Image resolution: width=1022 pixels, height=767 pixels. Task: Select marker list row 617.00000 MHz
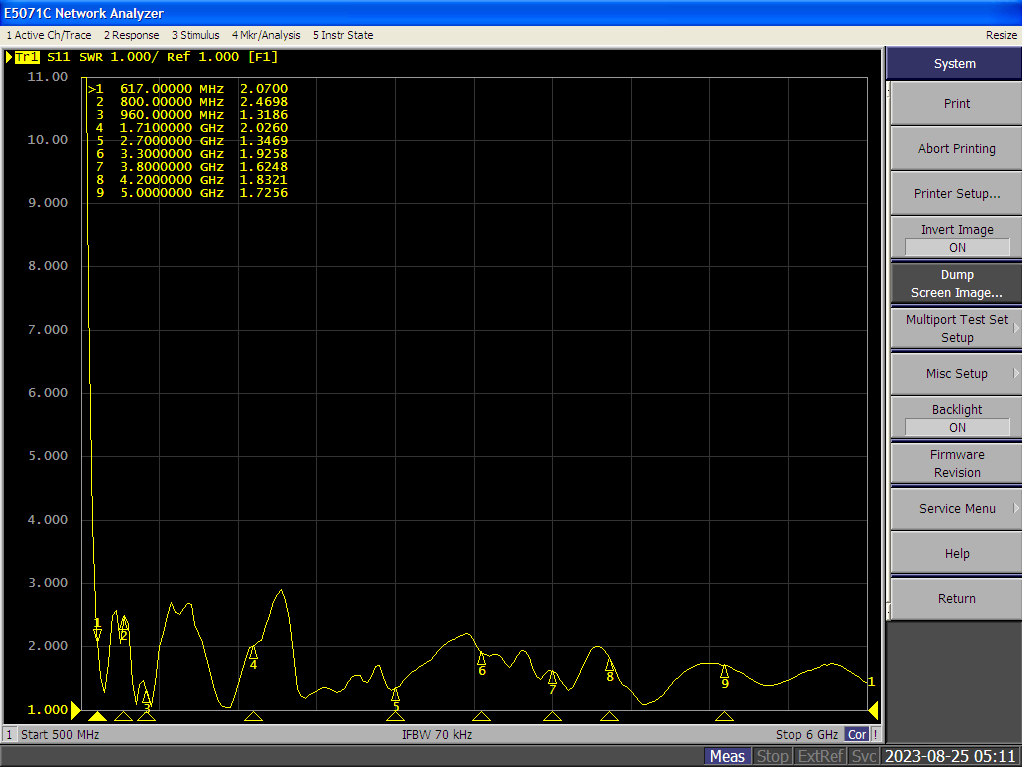click(x=188, y=89)
